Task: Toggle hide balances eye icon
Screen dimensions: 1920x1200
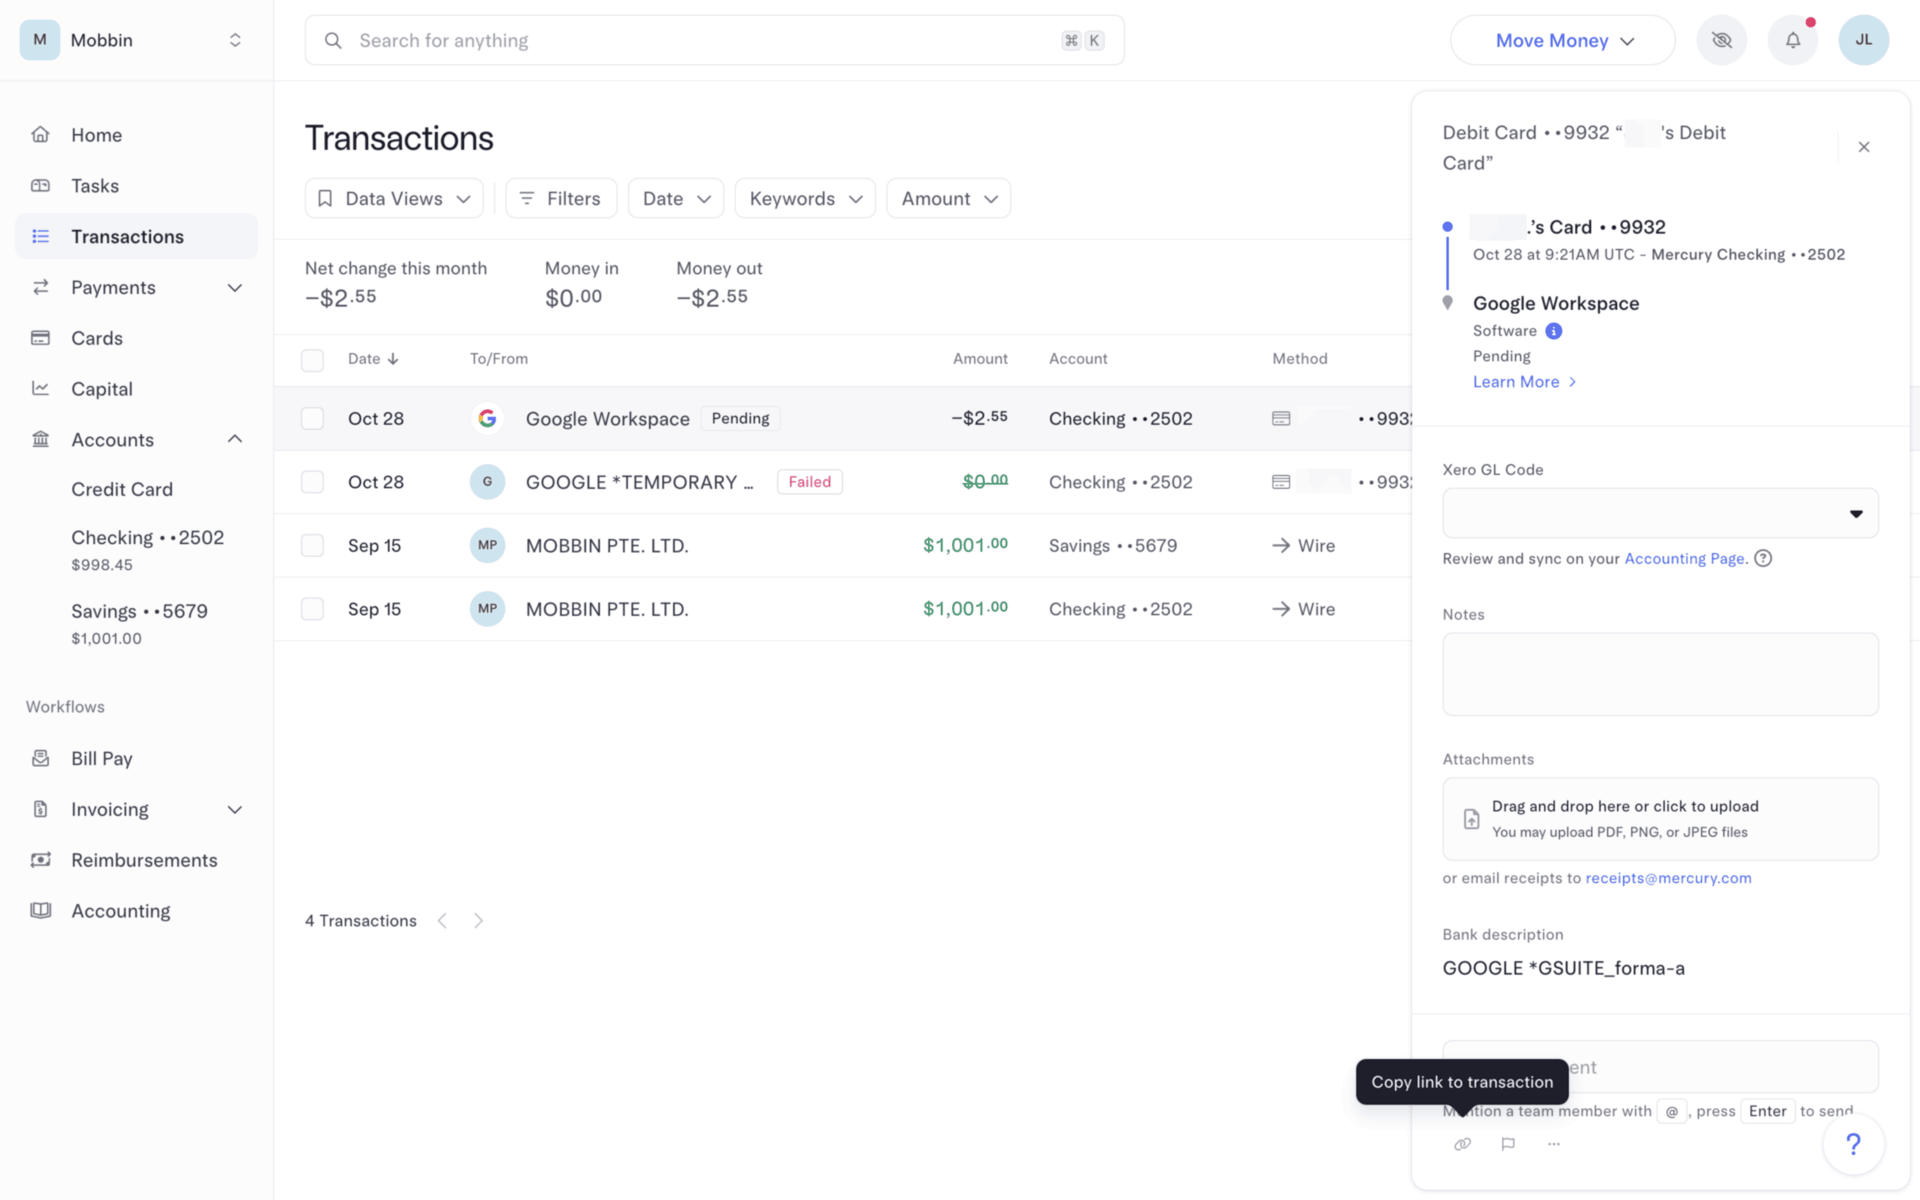Action: pos(1721,40)
